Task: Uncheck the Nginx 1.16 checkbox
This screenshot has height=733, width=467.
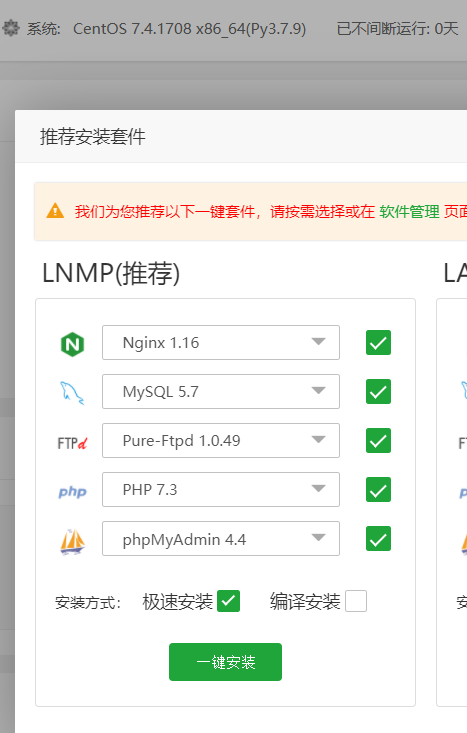Action: pos(378,343)
